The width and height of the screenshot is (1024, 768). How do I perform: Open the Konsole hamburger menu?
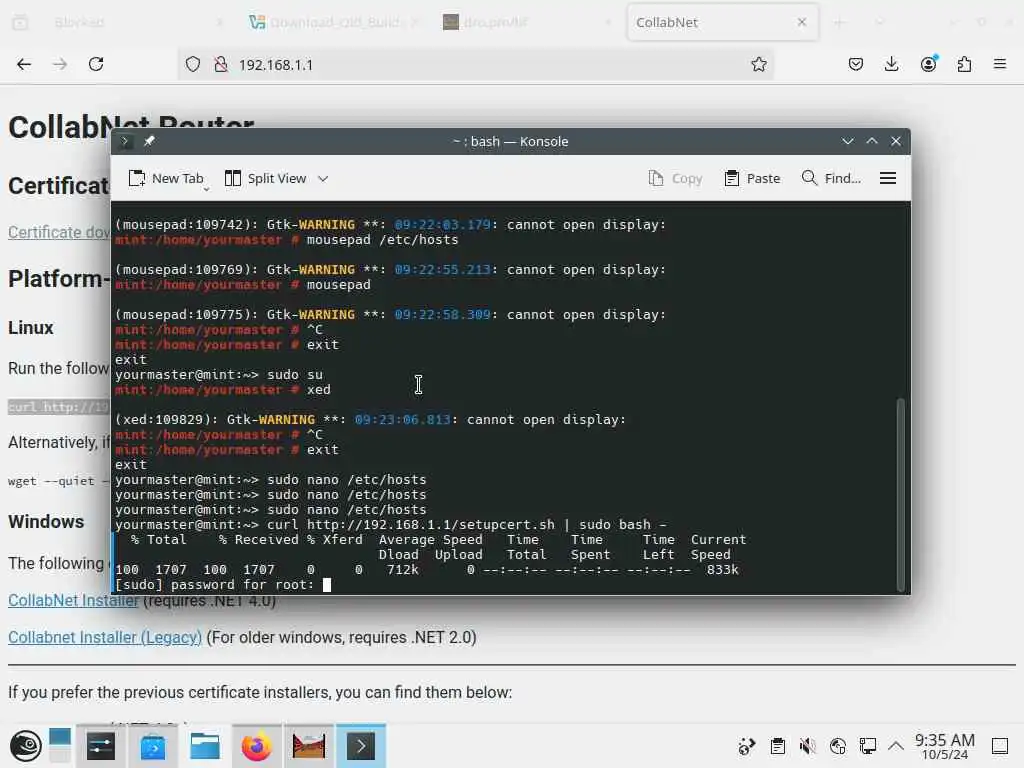[x=888, y=178]
